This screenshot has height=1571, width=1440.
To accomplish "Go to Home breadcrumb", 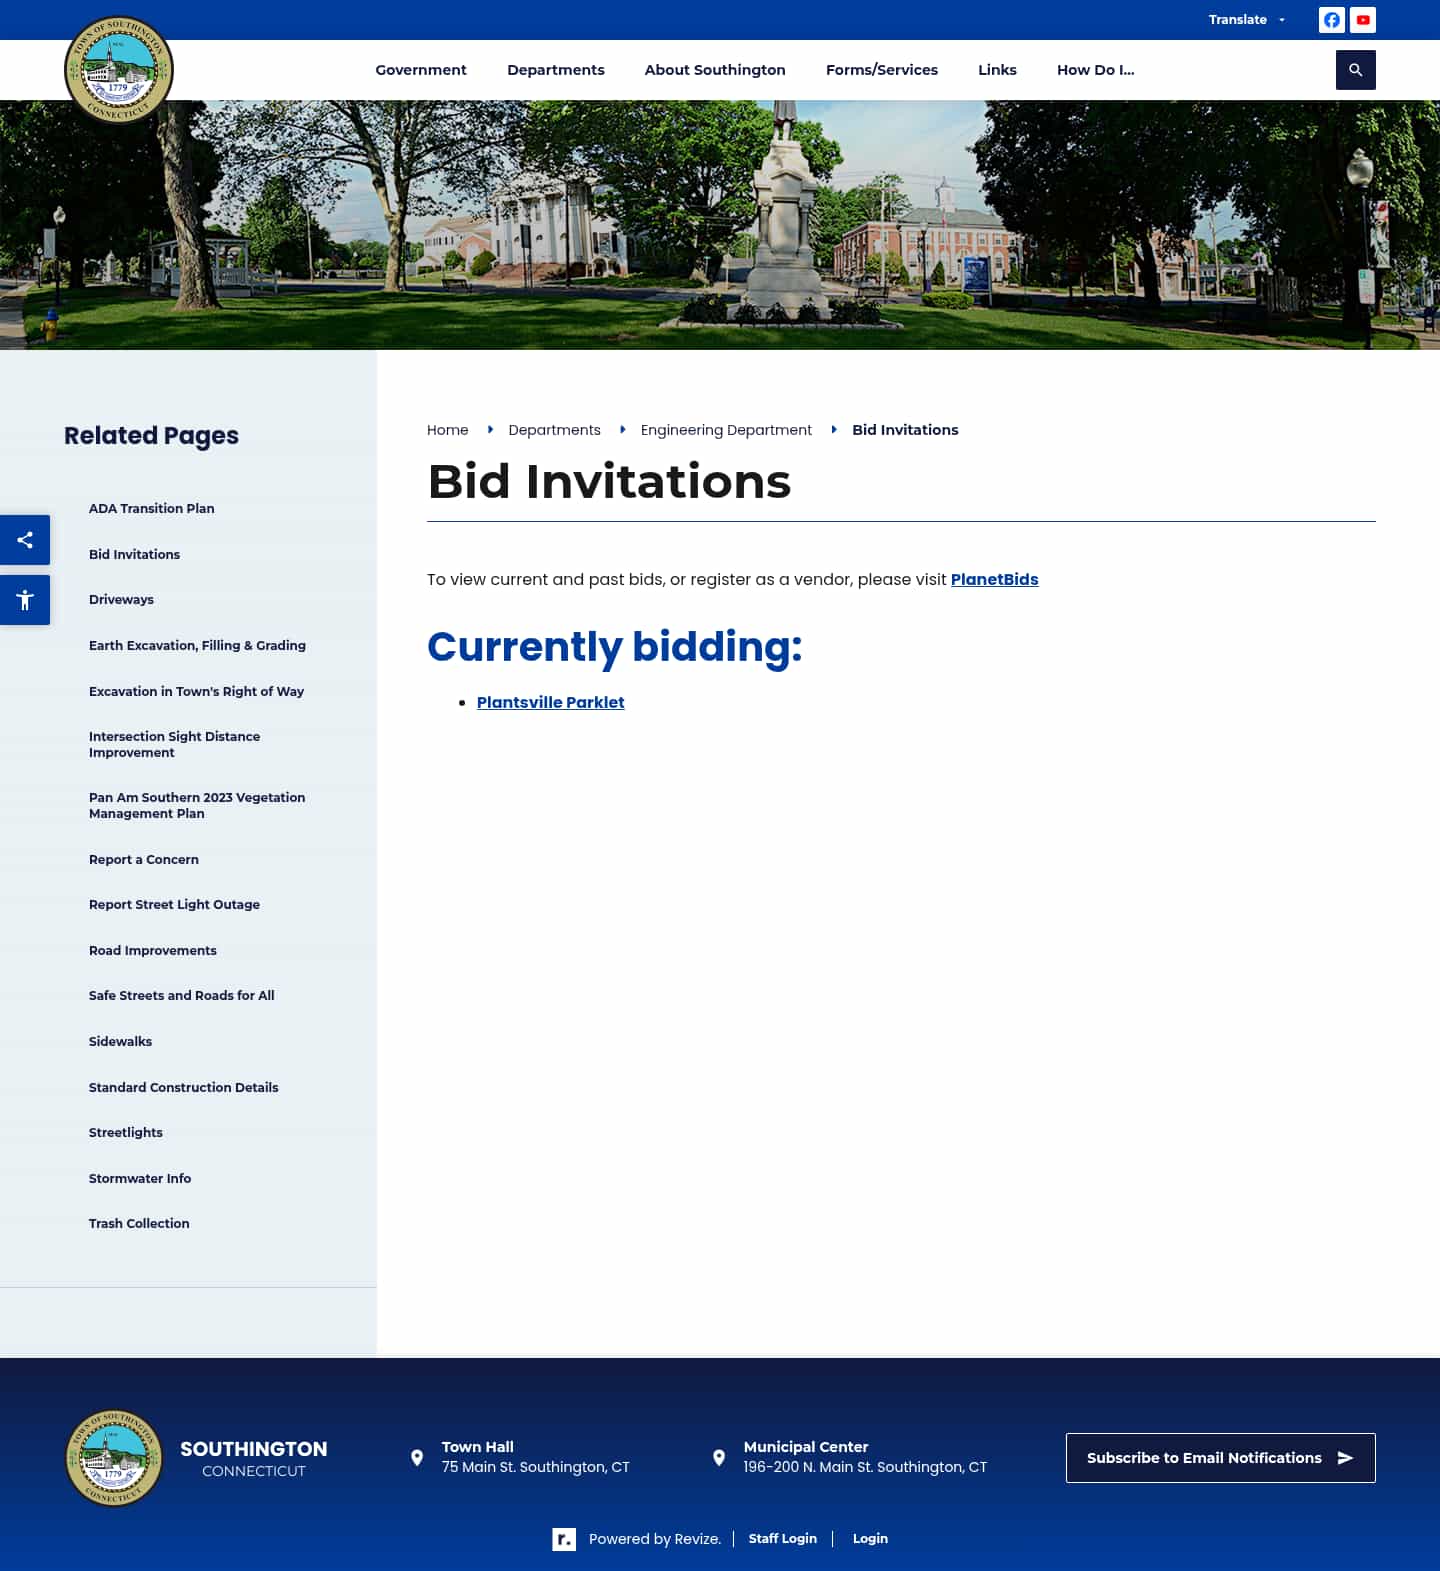I will (x=448, y=430).
